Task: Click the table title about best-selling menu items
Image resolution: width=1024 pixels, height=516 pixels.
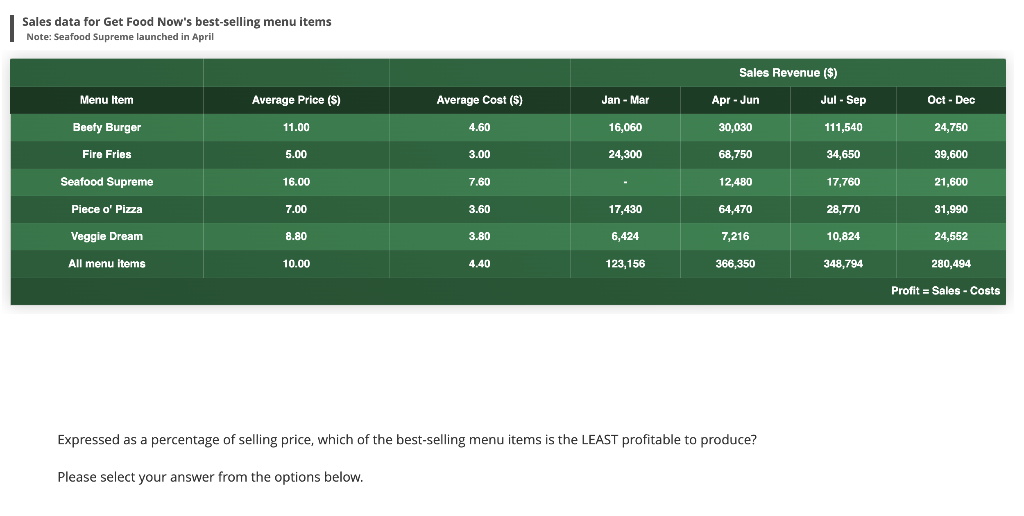Action: [177, 21]
